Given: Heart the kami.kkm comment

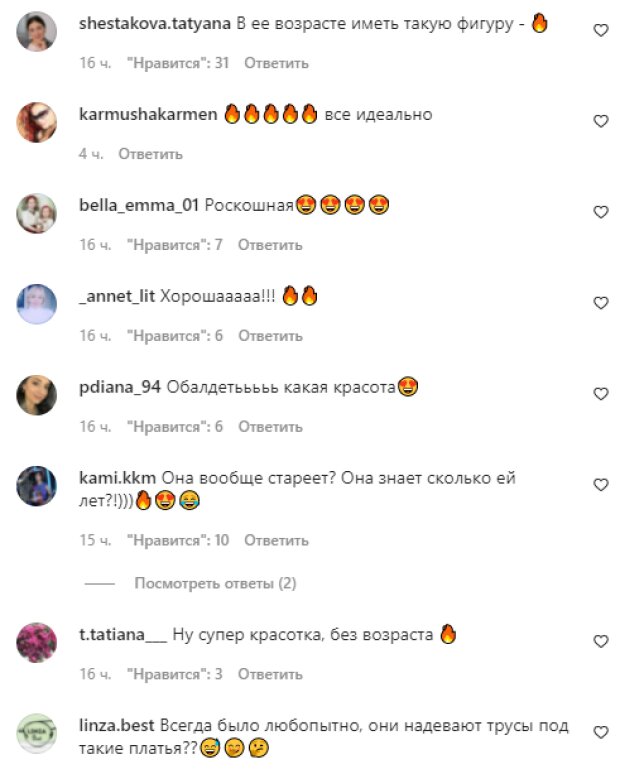Looking at the screenshot, I should point(601,485).
